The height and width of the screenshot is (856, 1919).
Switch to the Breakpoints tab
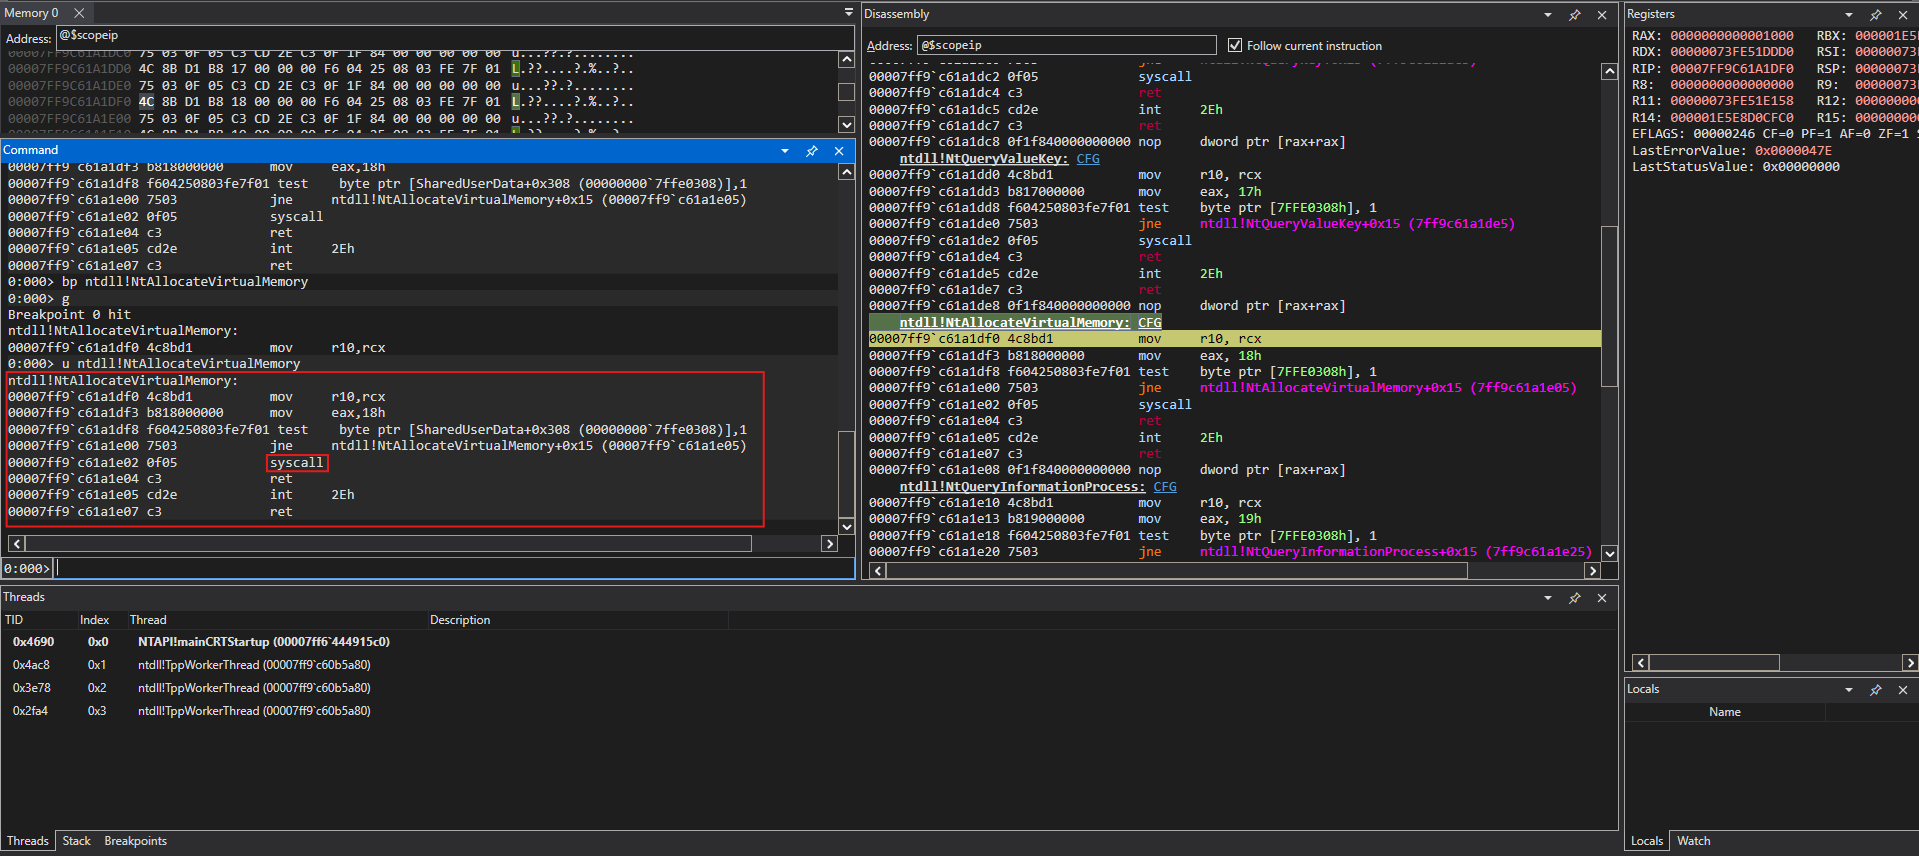135,841
